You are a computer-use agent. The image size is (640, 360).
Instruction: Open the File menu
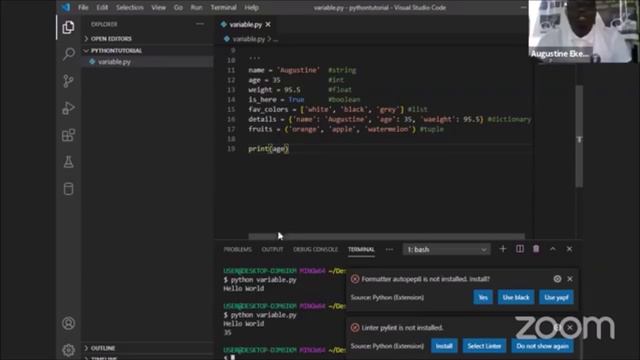[x=83, y=7]
